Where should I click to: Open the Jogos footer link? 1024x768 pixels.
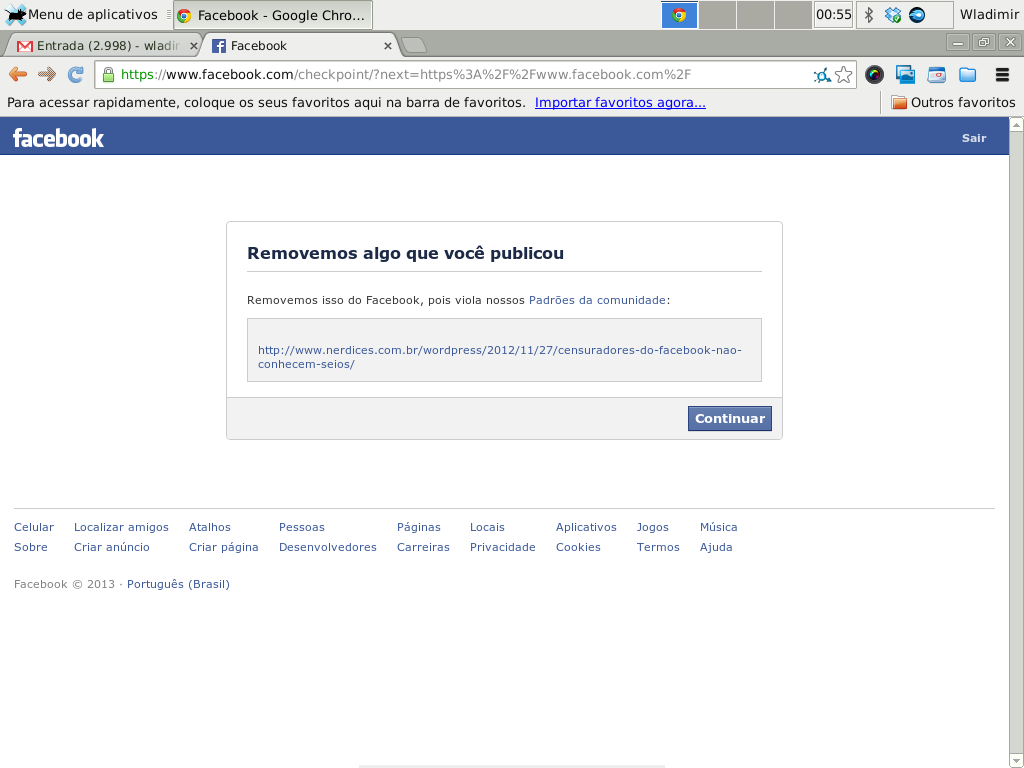[x=652, y=527]
